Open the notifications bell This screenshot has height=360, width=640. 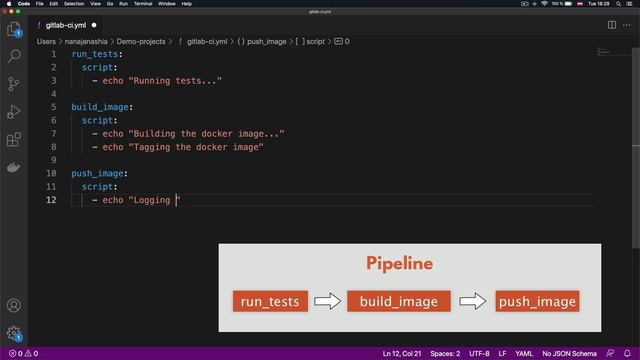click(x=627, y=353)
